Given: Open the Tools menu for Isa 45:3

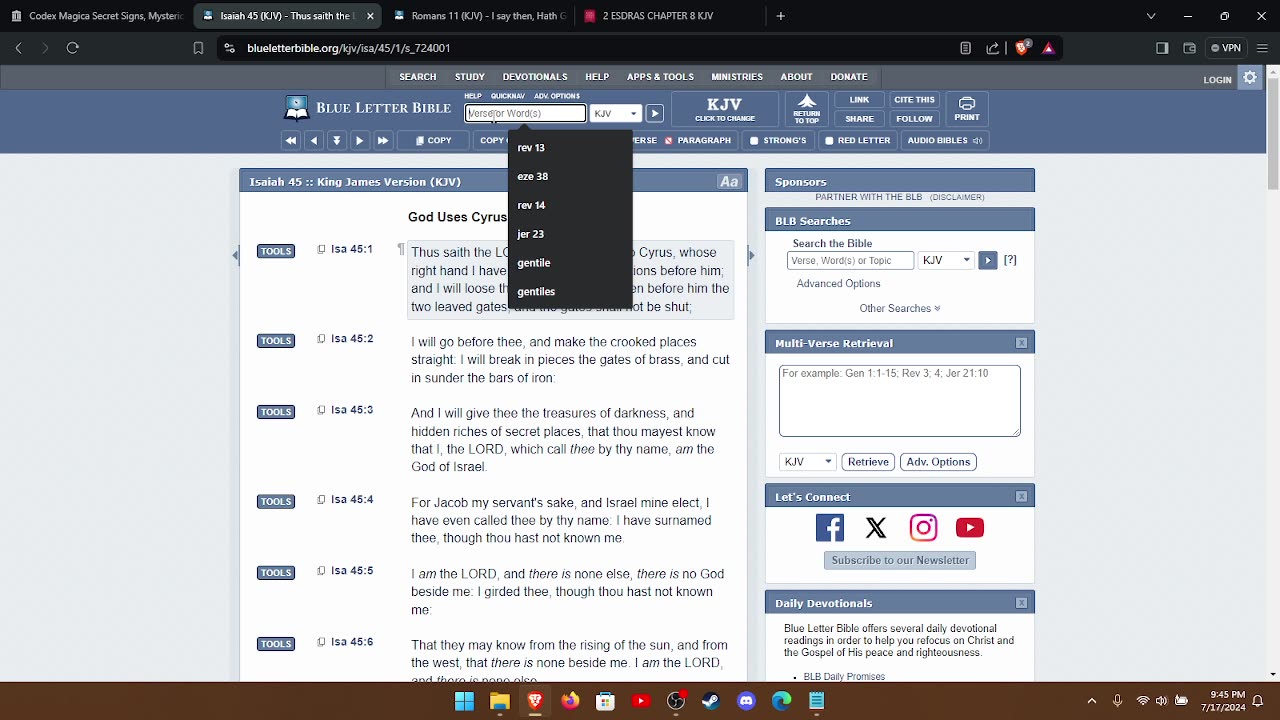Looking at the screenshot, I should pyautogui.click(x=276, y=412).
